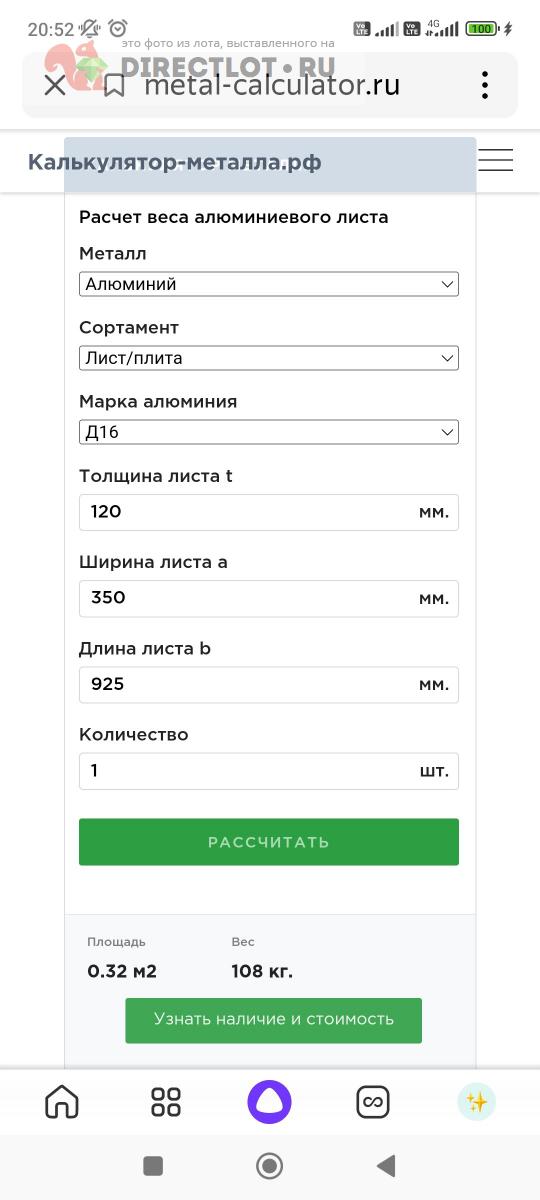Tap the bookmark icon in the address bar
Screen dimensions: 540x1200
pos(114,86)
